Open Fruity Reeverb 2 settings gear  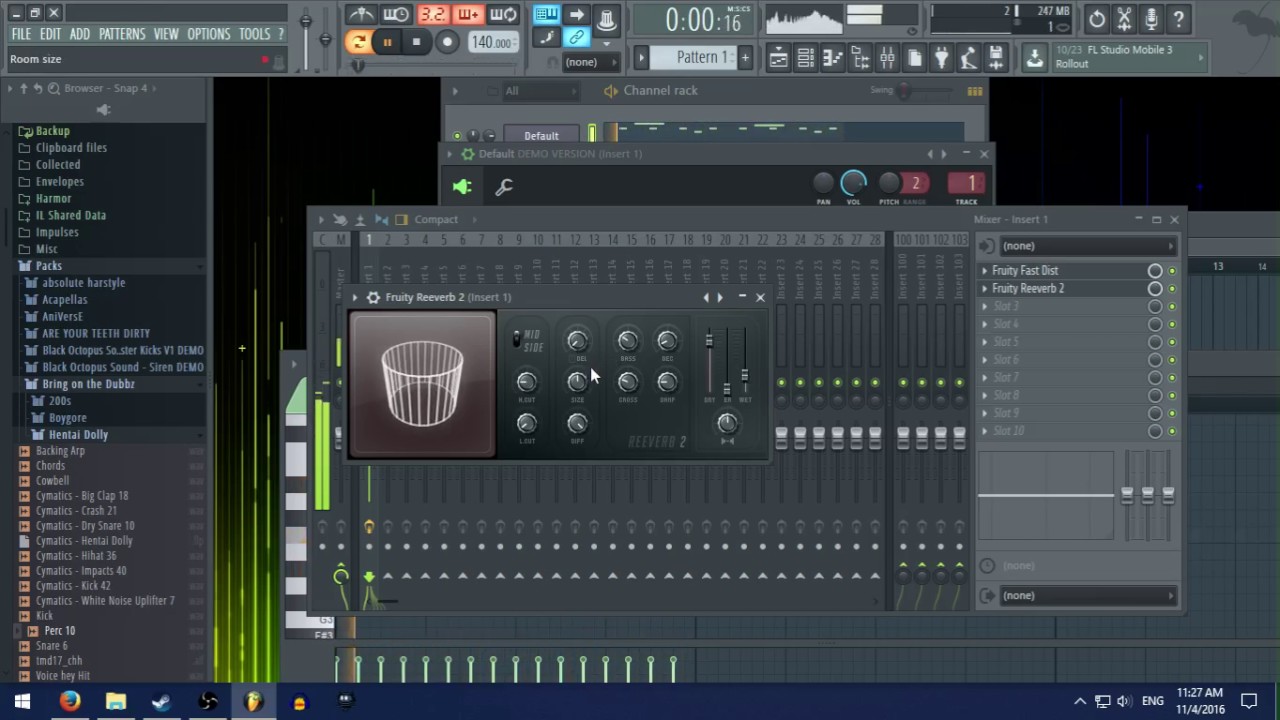[x=373, y=297]
